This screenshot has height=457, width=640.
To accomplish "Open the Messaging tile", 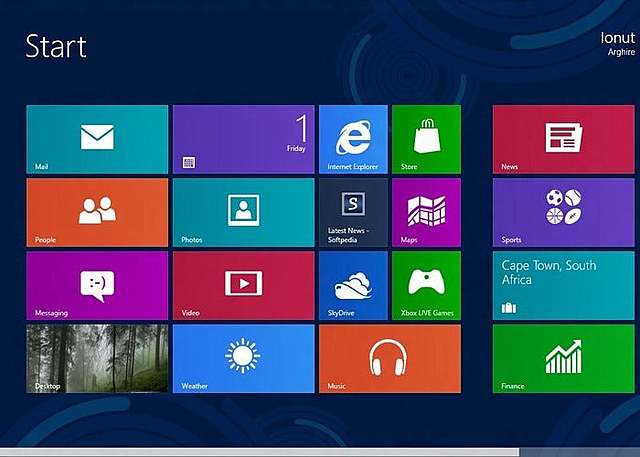I will [97, 286].
